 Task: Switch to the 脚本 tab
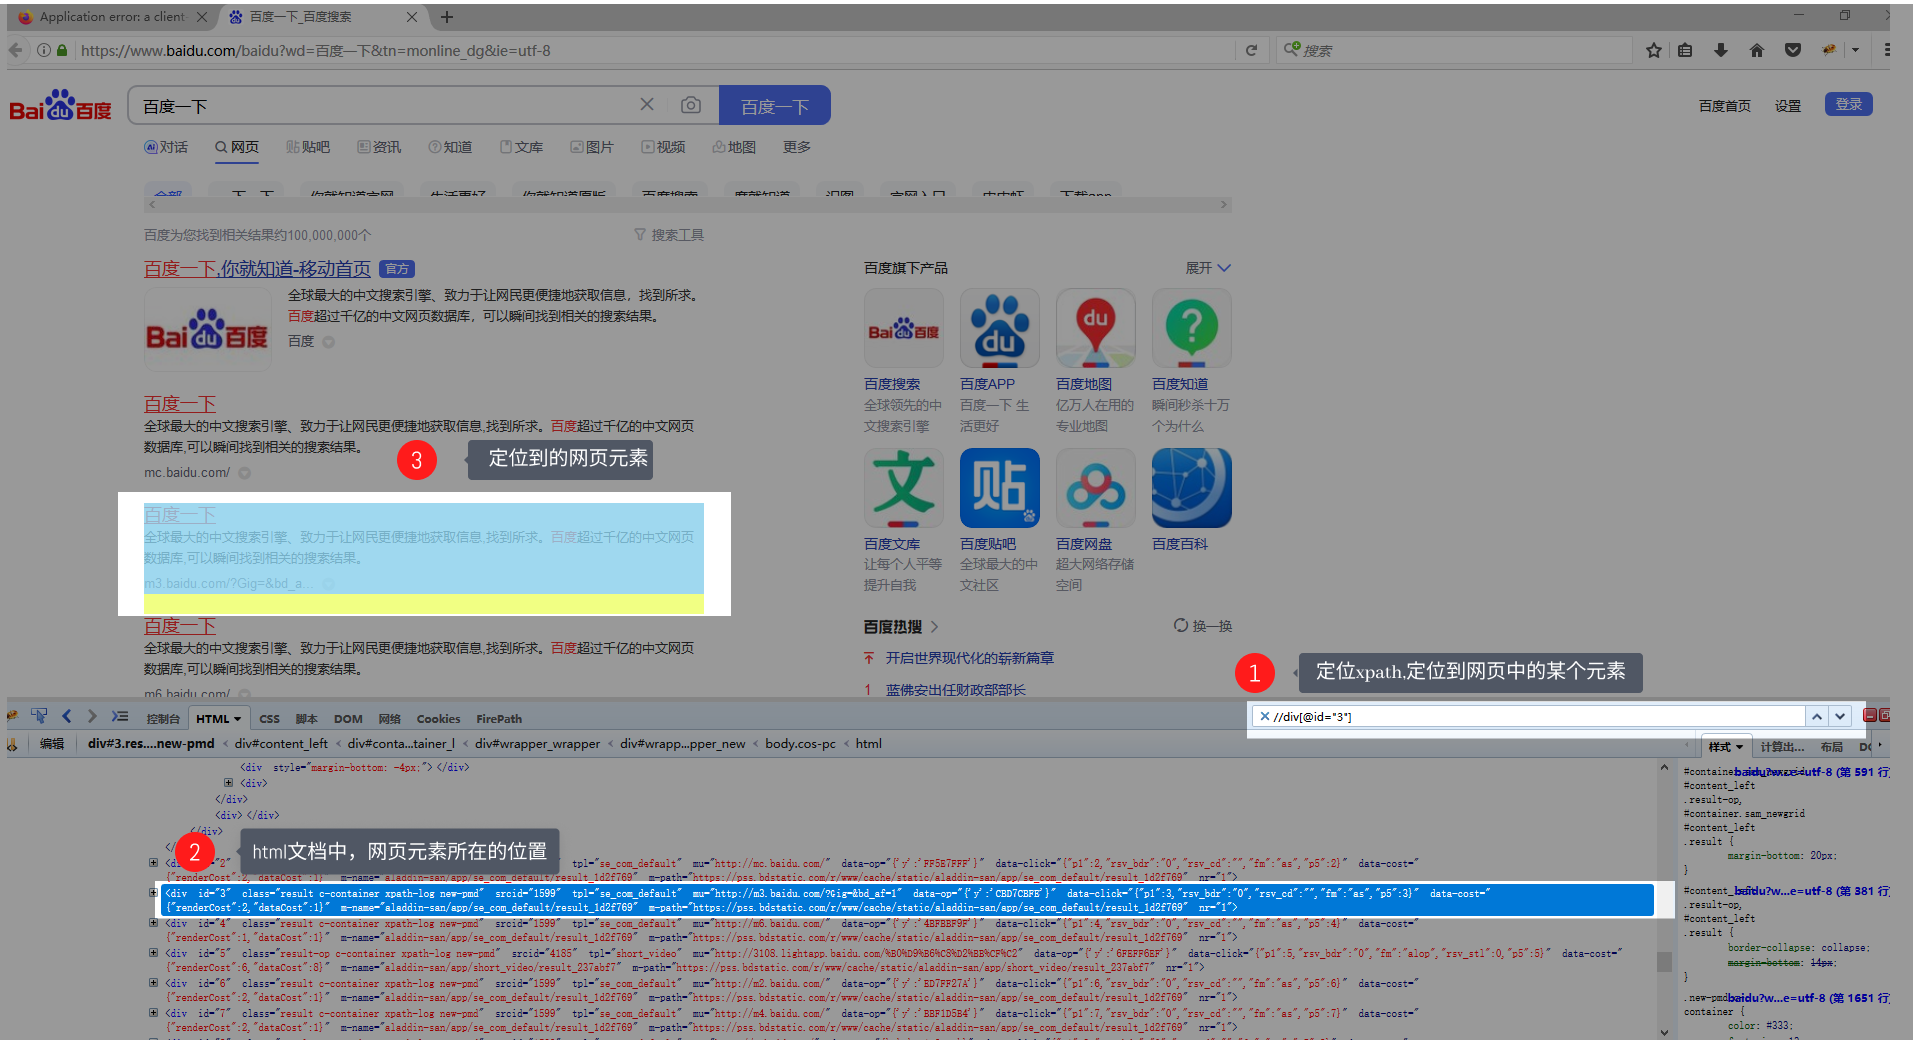click(306, 719)
